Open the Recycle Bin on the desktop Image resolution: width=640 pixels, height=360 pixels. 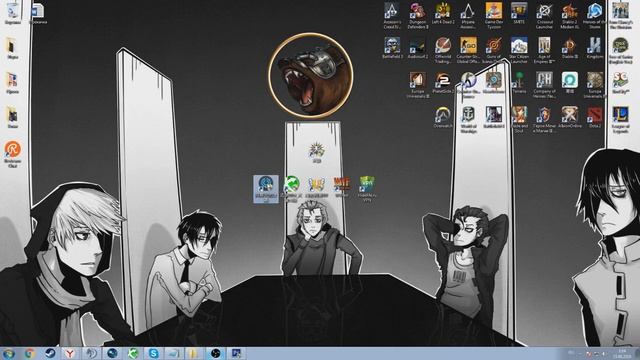13,13
